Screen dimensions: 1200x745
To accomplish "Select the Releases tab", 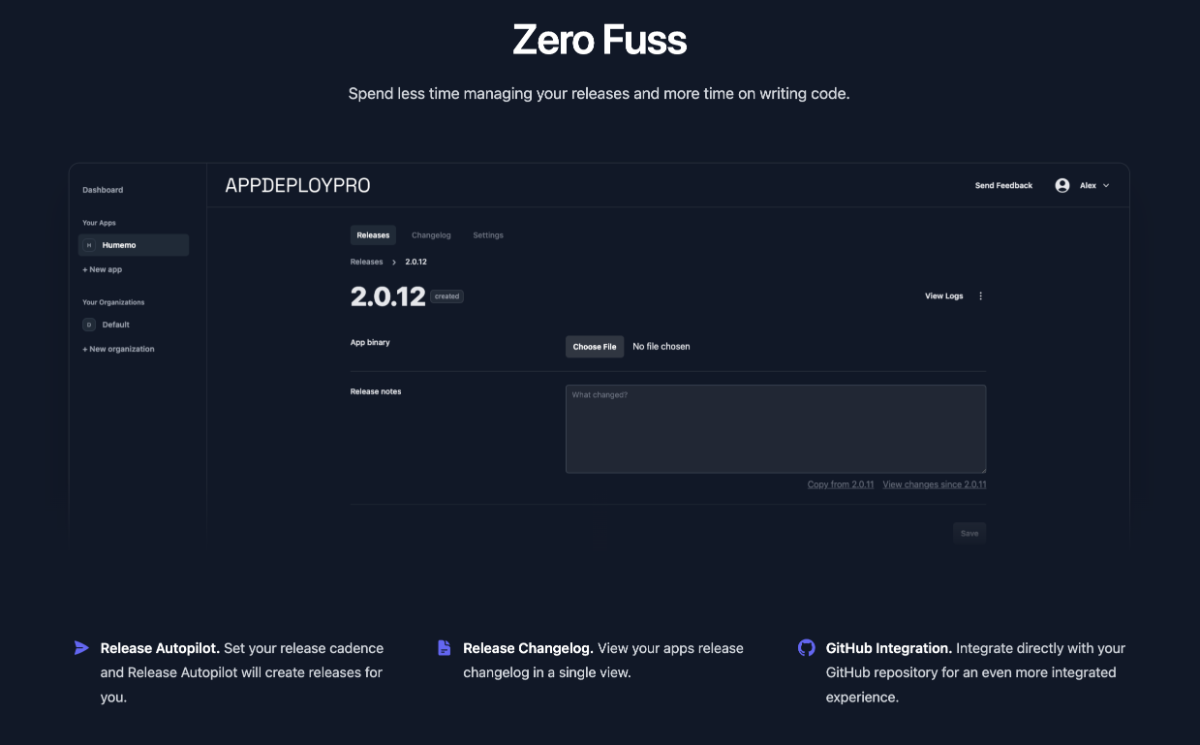I will pyautogui.click(x=373, y=235).
